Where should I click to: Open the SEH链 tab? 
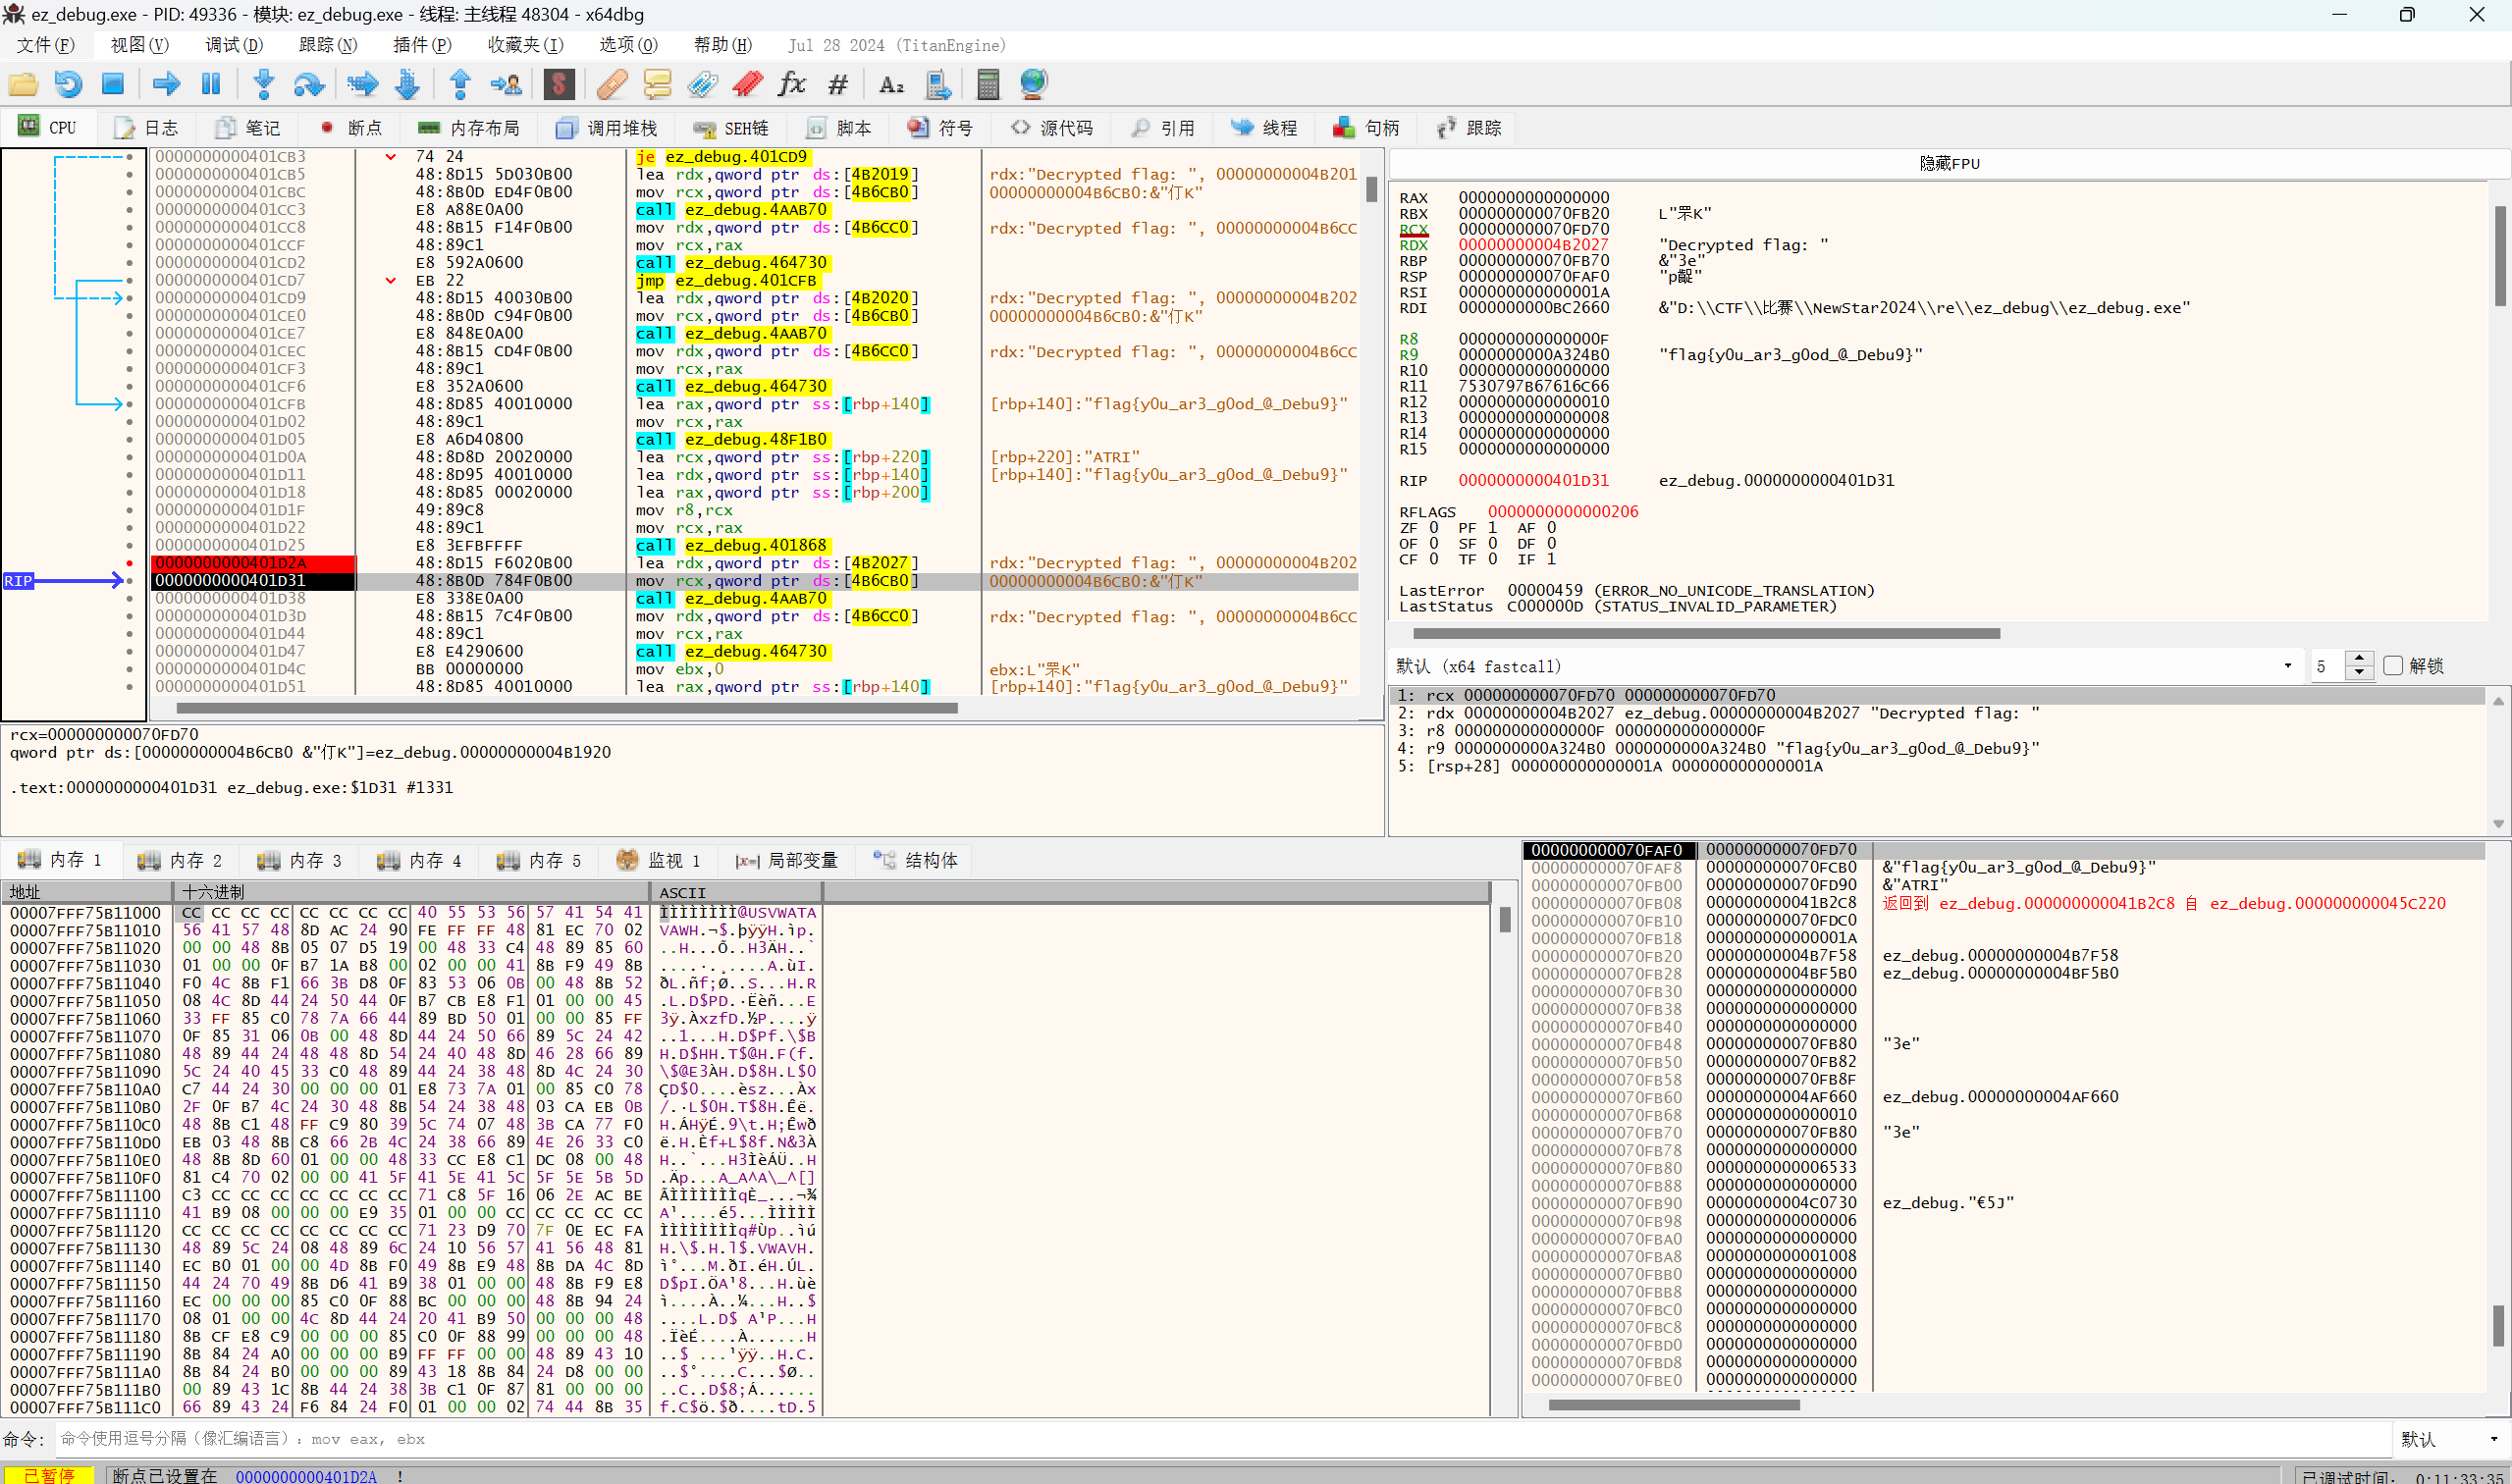click(731, 127)
